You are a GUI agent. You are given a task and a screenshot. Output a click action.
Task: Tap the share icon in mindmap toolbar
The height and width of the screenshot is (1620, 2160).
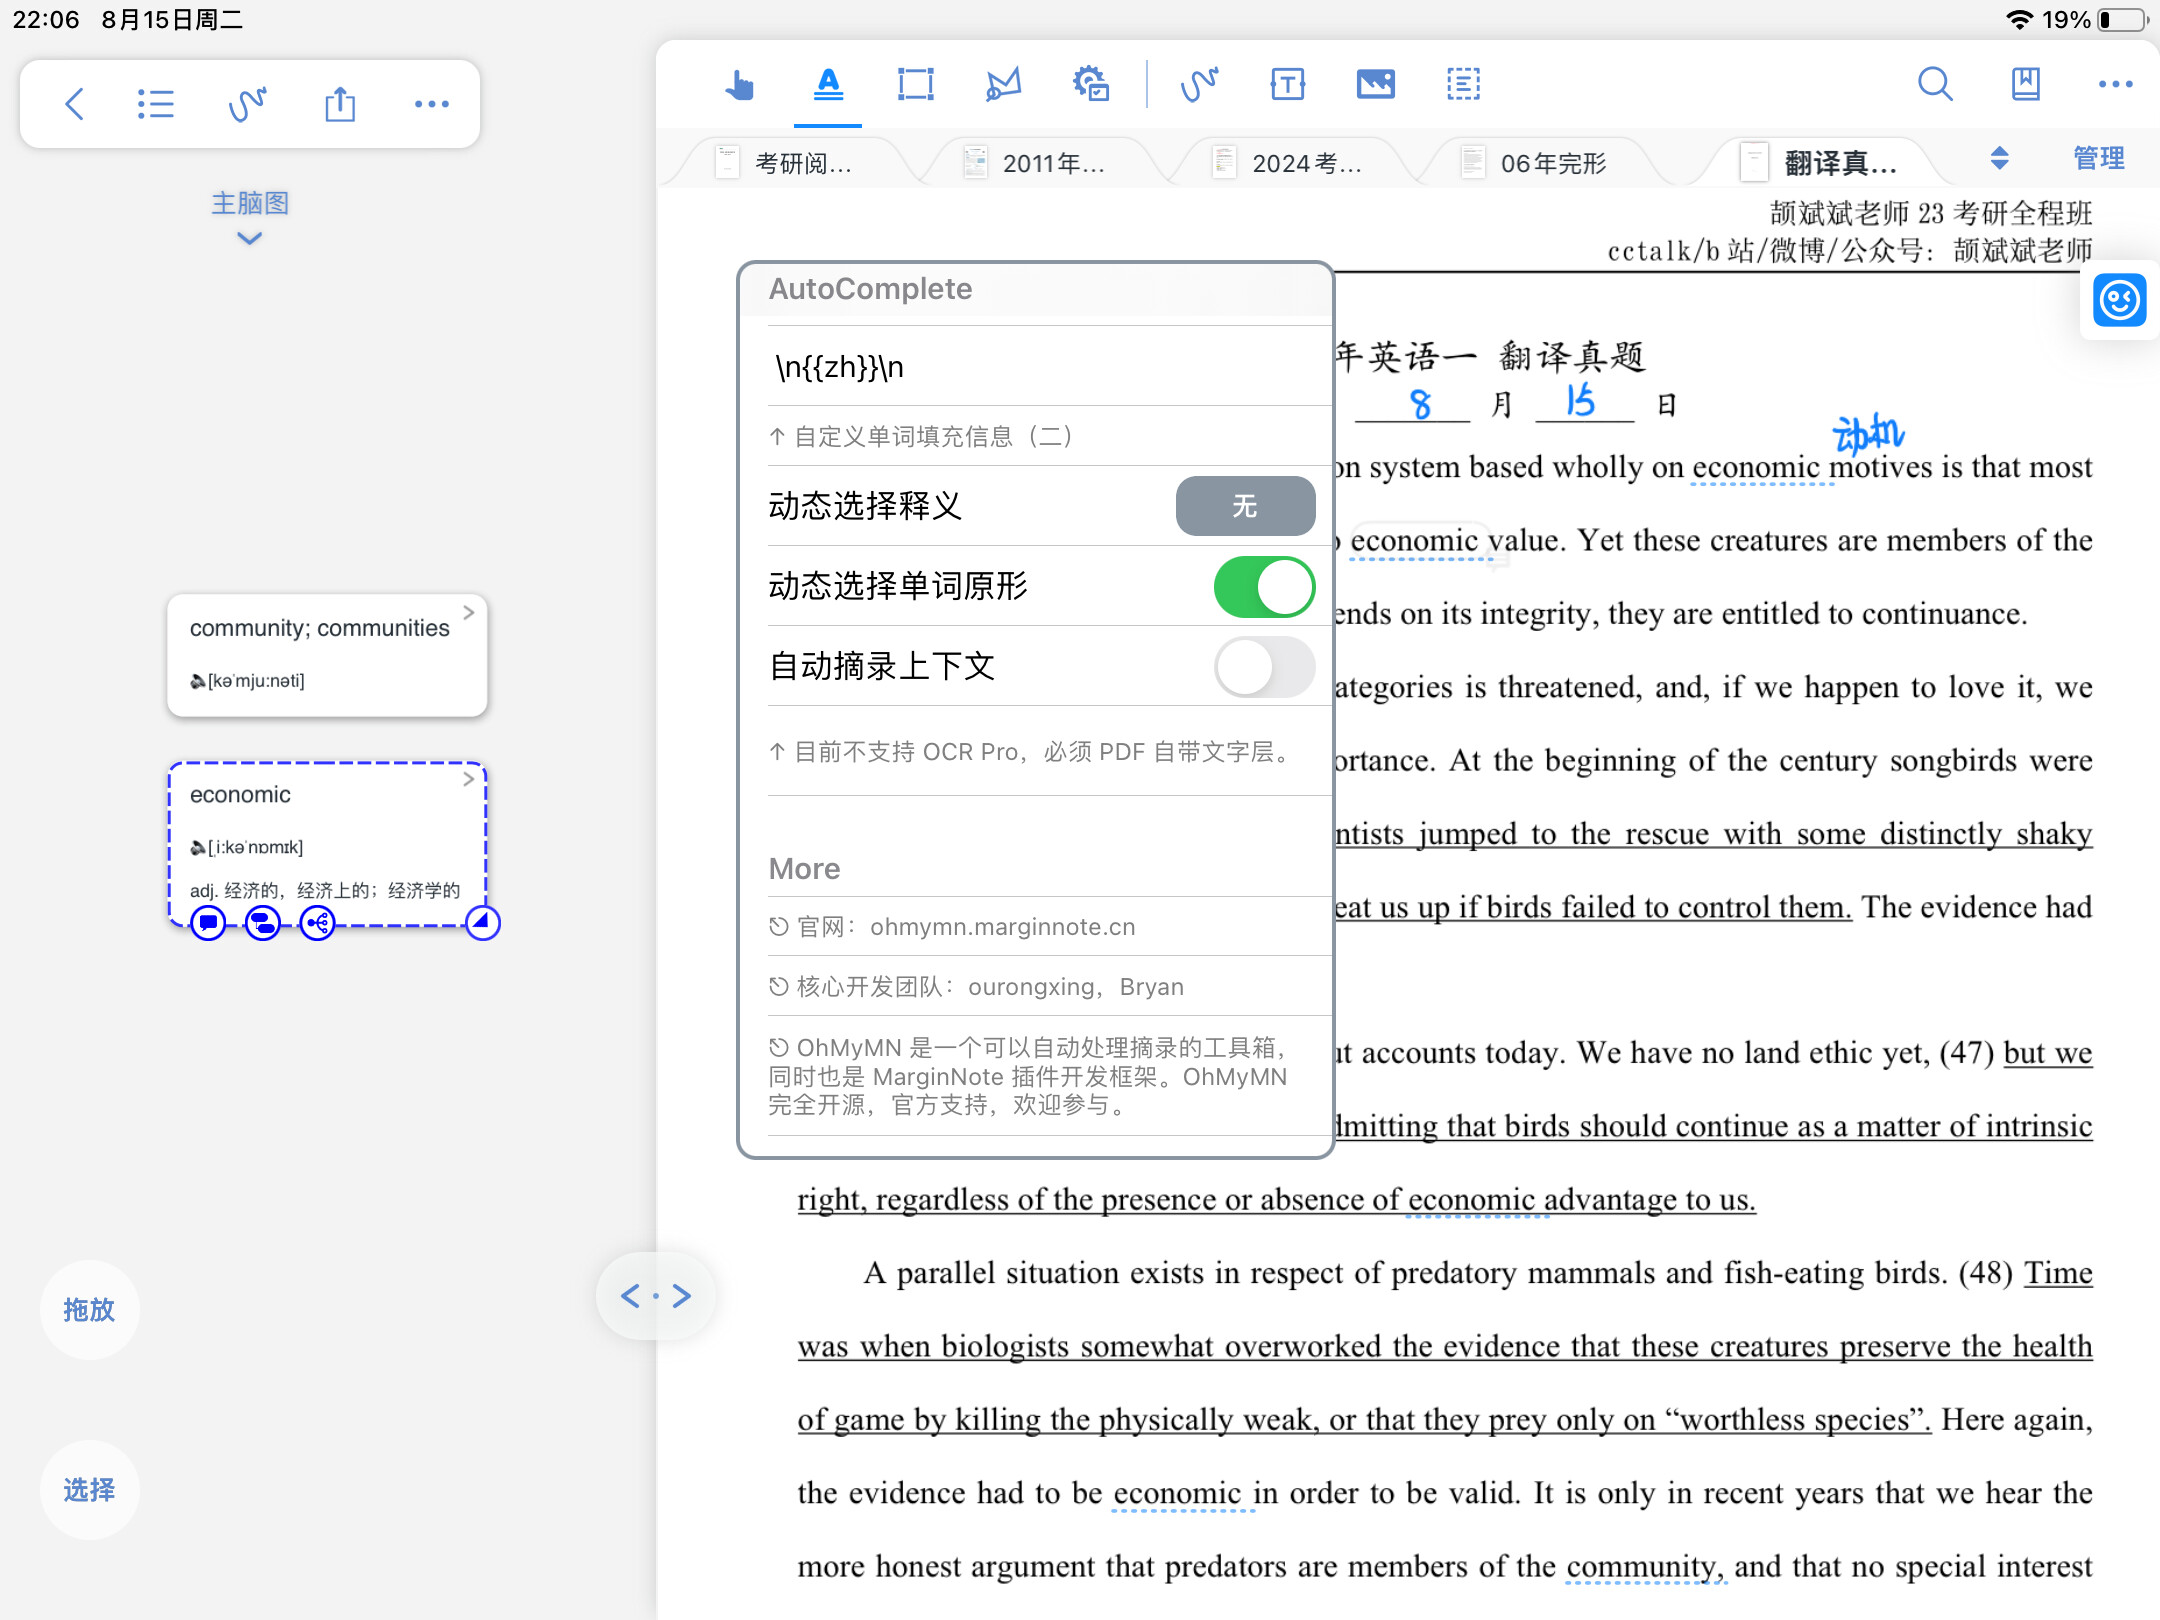[x=340, y=104]
